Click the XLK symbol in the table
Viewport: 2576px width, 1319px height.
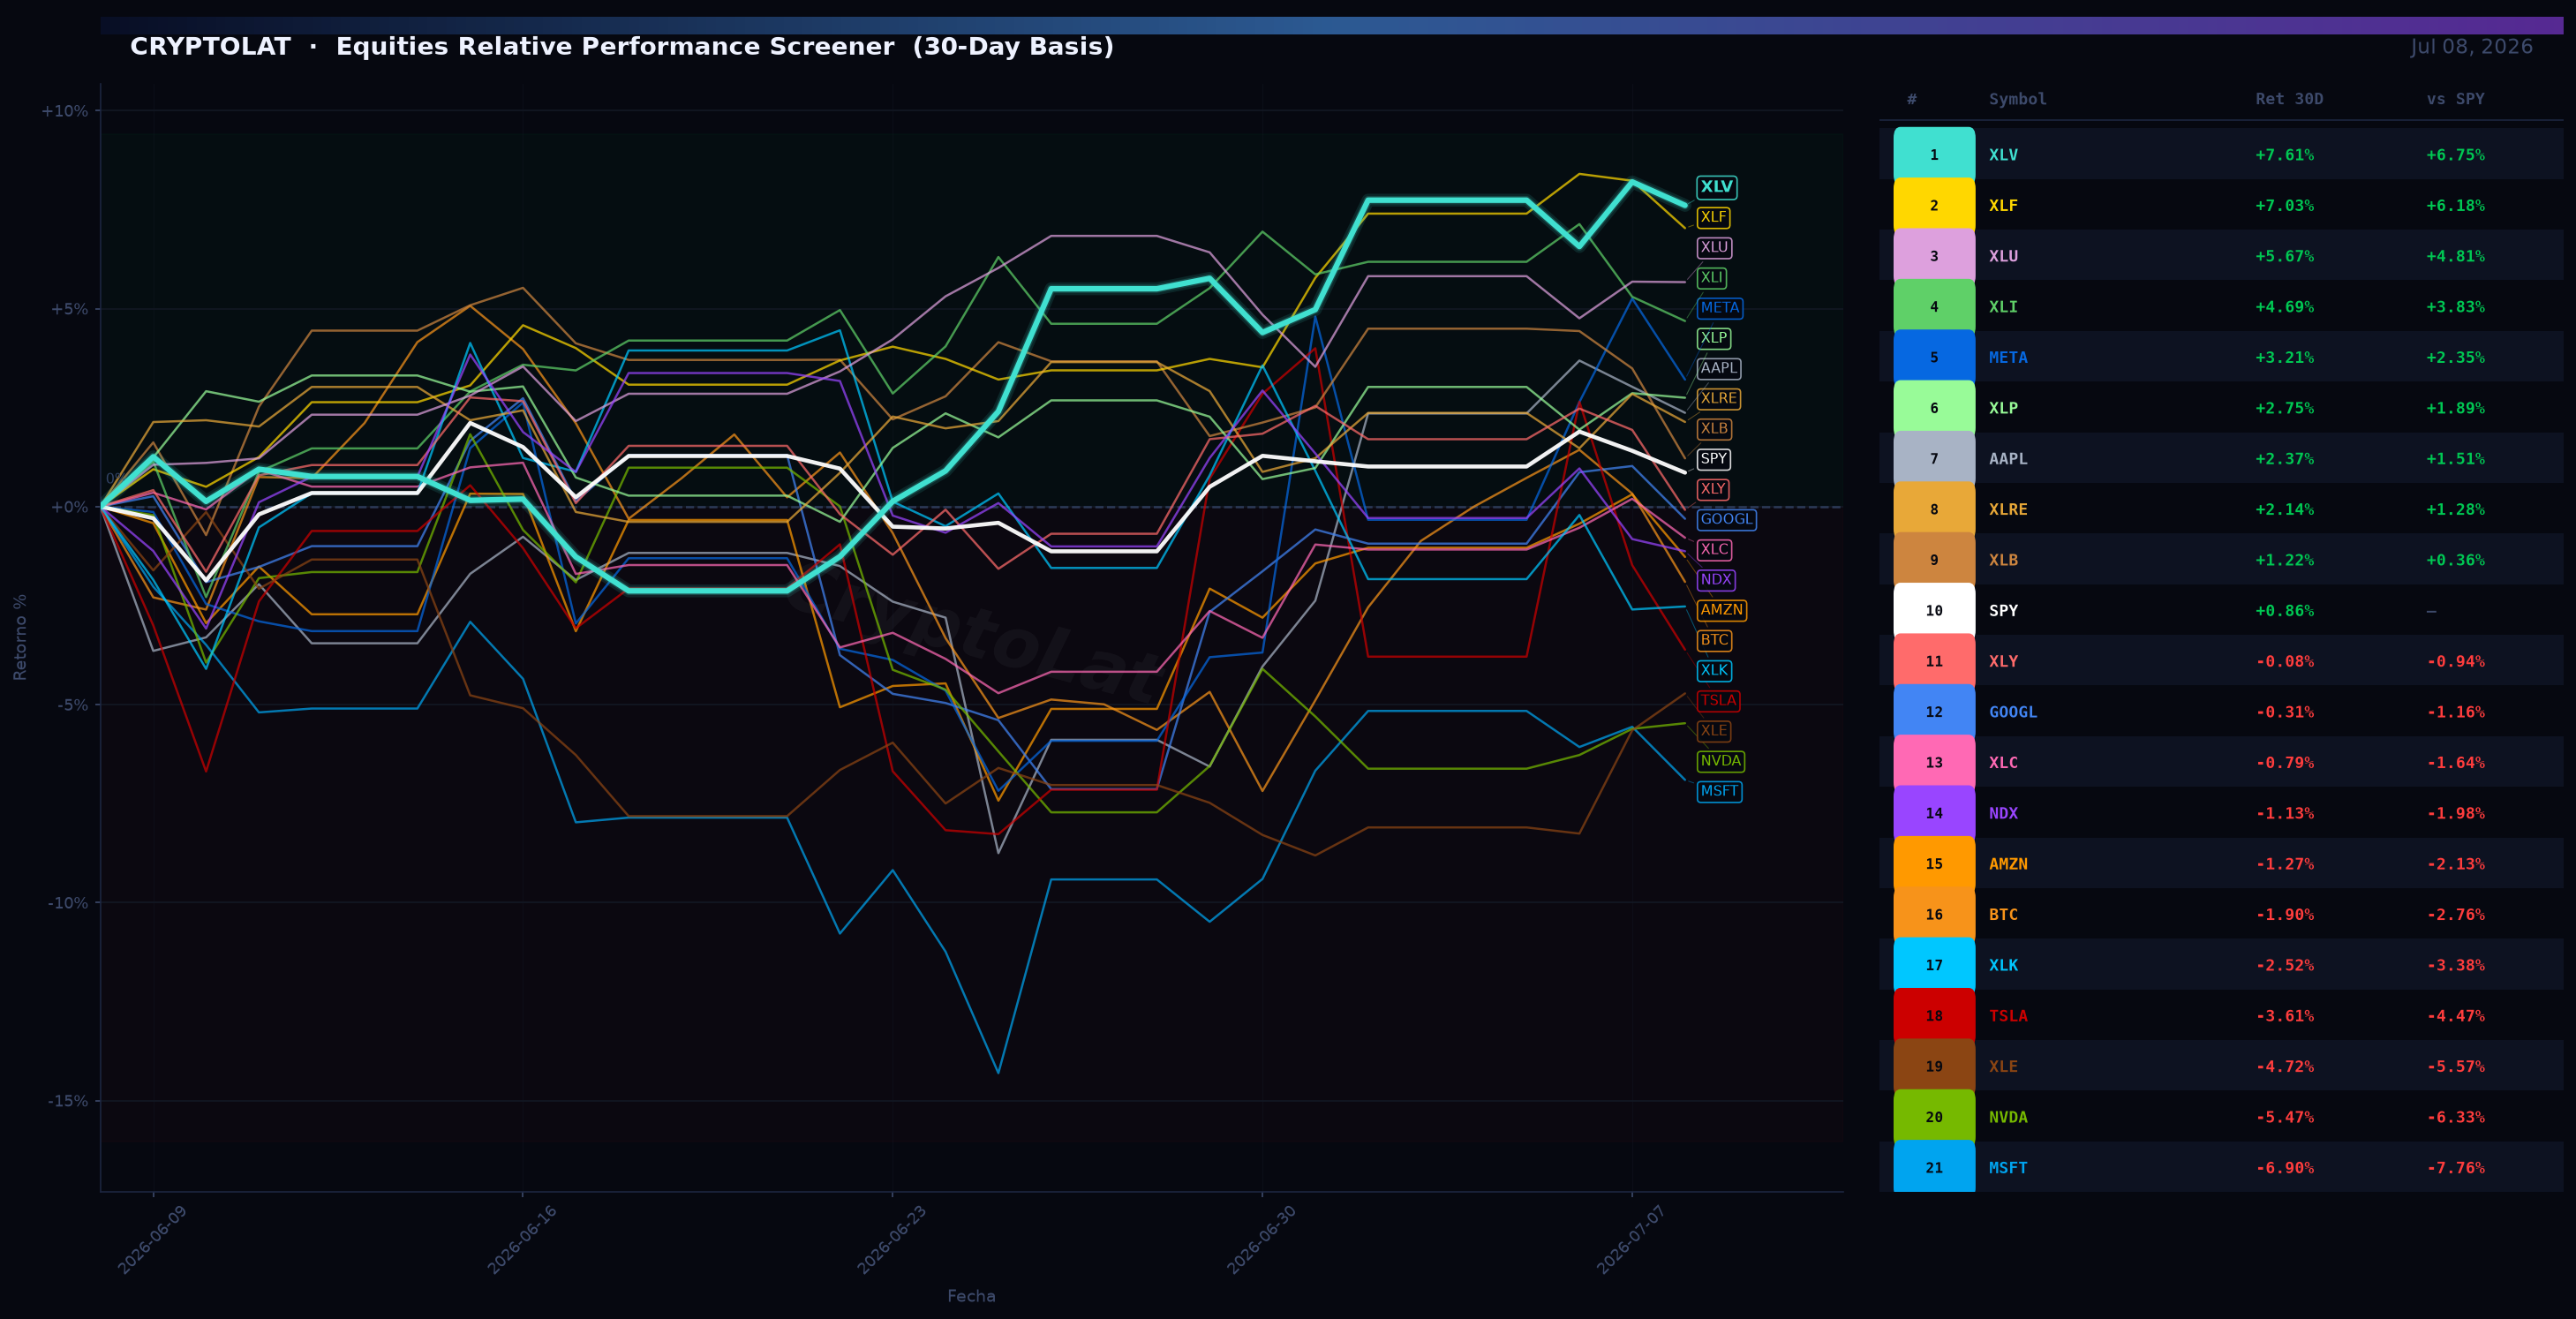pyautogui.click(x=2003, y=966)
